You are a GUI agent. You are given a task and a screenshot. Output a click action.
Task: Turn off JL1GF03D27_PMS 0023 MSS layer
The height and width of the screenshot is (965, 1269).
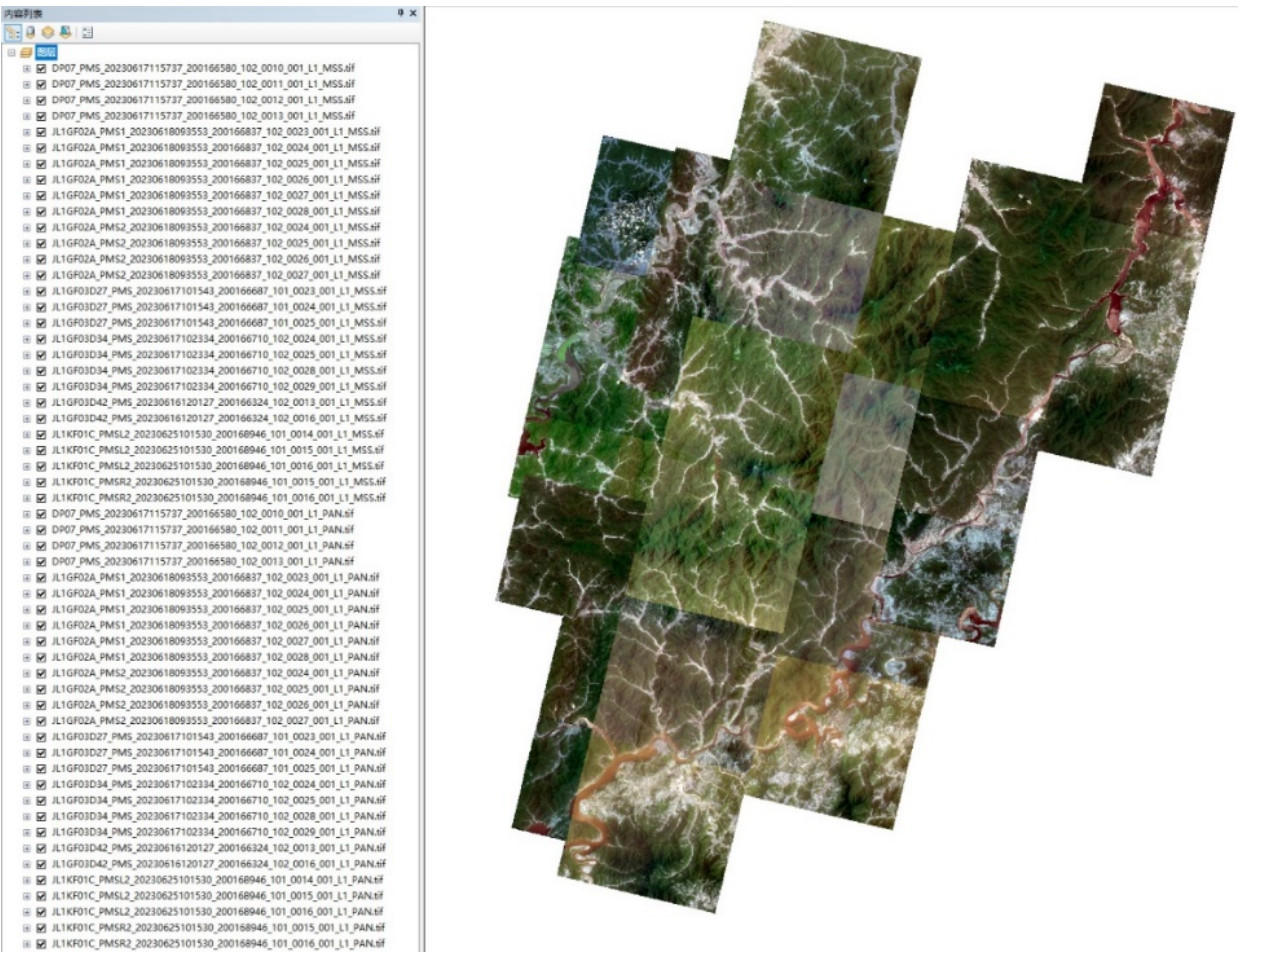(x=41, y=291)
